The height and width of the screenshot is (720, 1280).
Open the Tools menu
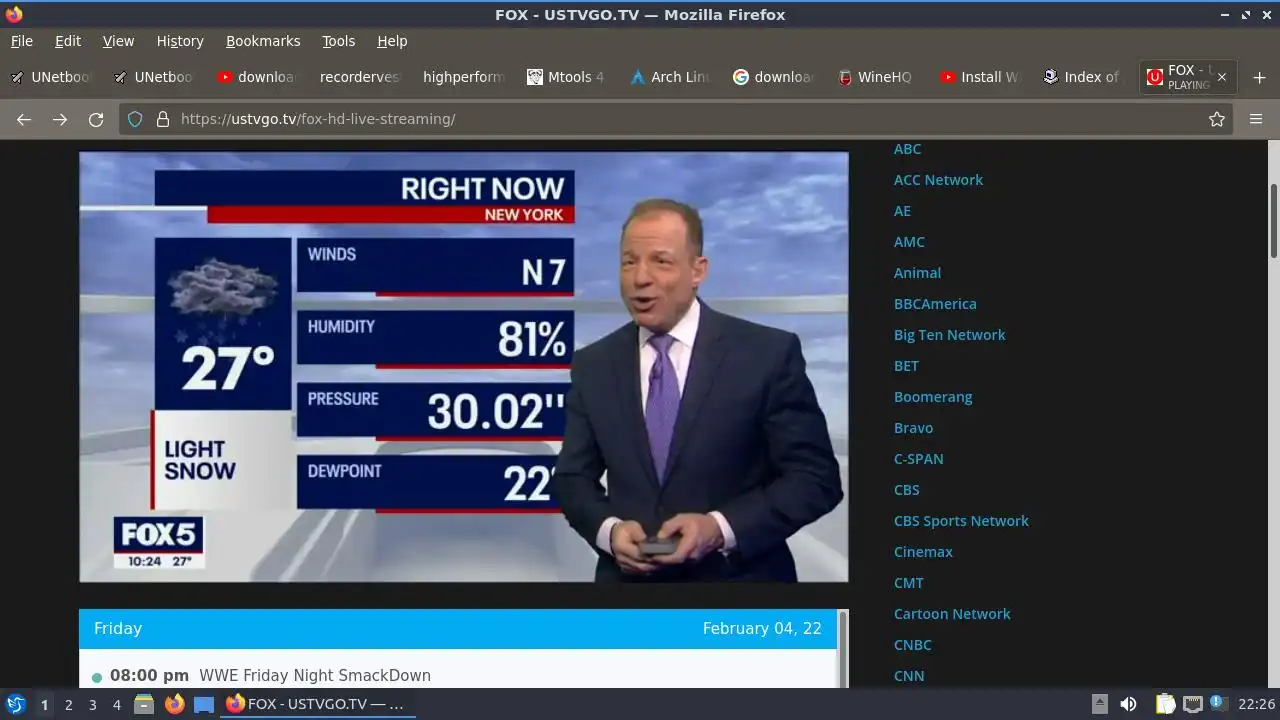(338, 41)
